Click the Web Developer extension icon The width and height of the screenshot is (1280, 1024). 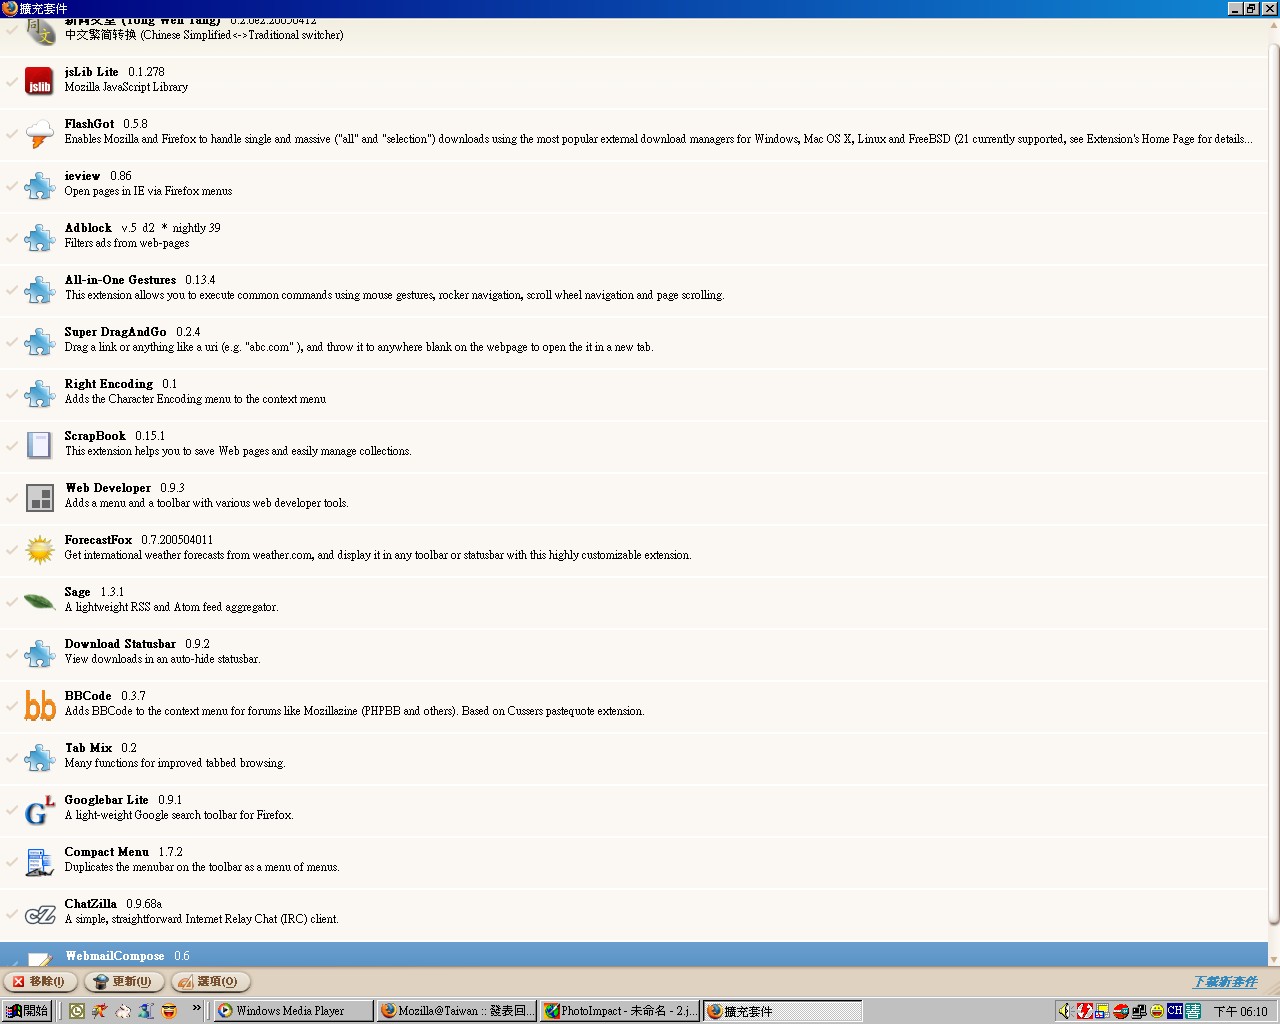click(x=39, y=497)
